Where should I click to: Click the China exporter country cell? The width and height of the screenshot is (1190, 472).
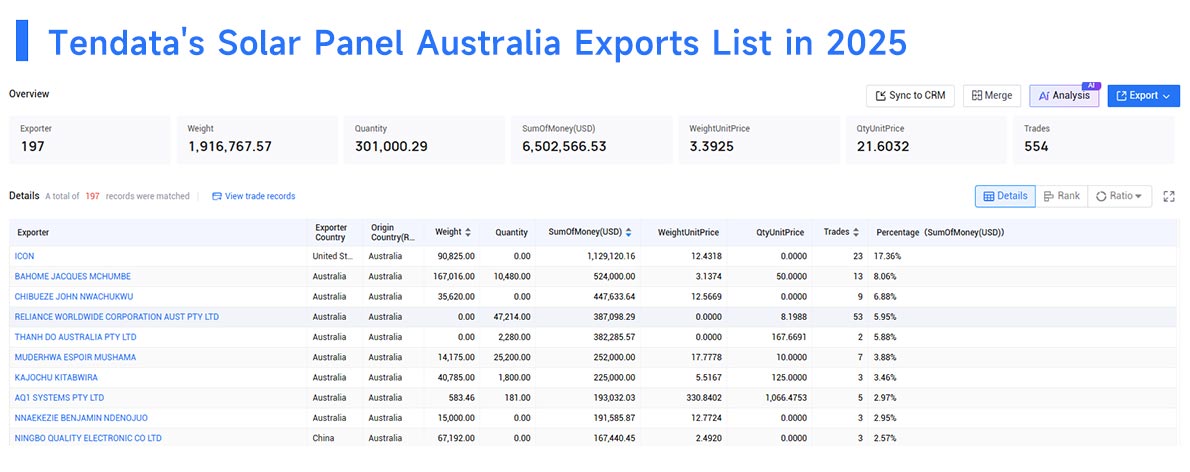coord(323,438)
